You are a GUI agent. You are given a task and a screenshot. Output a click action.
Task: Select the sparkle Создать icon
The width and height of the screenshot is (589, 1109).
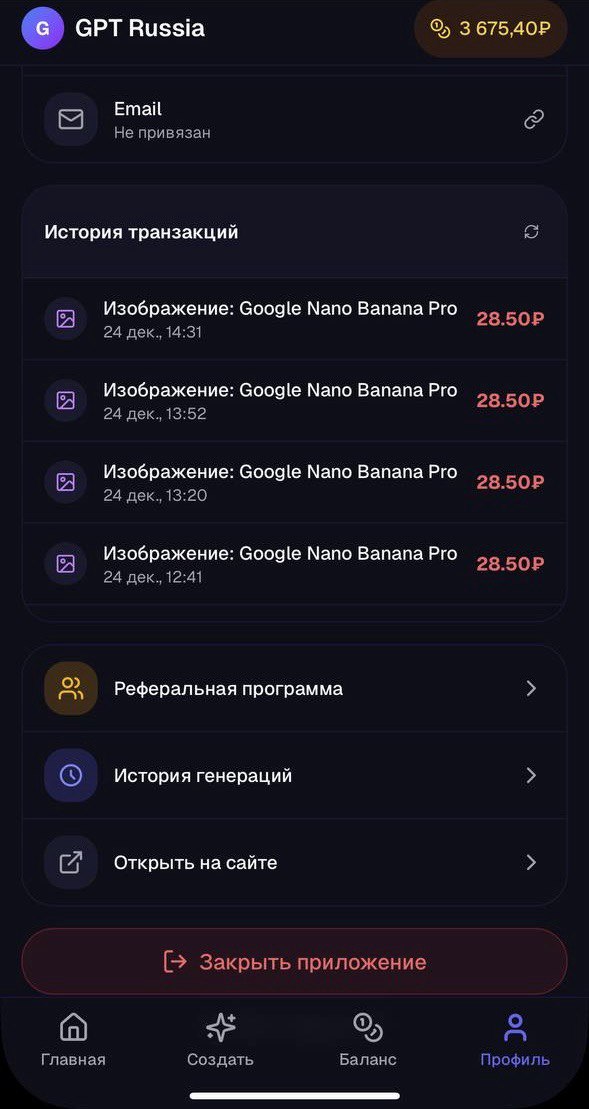(220, 1027)
